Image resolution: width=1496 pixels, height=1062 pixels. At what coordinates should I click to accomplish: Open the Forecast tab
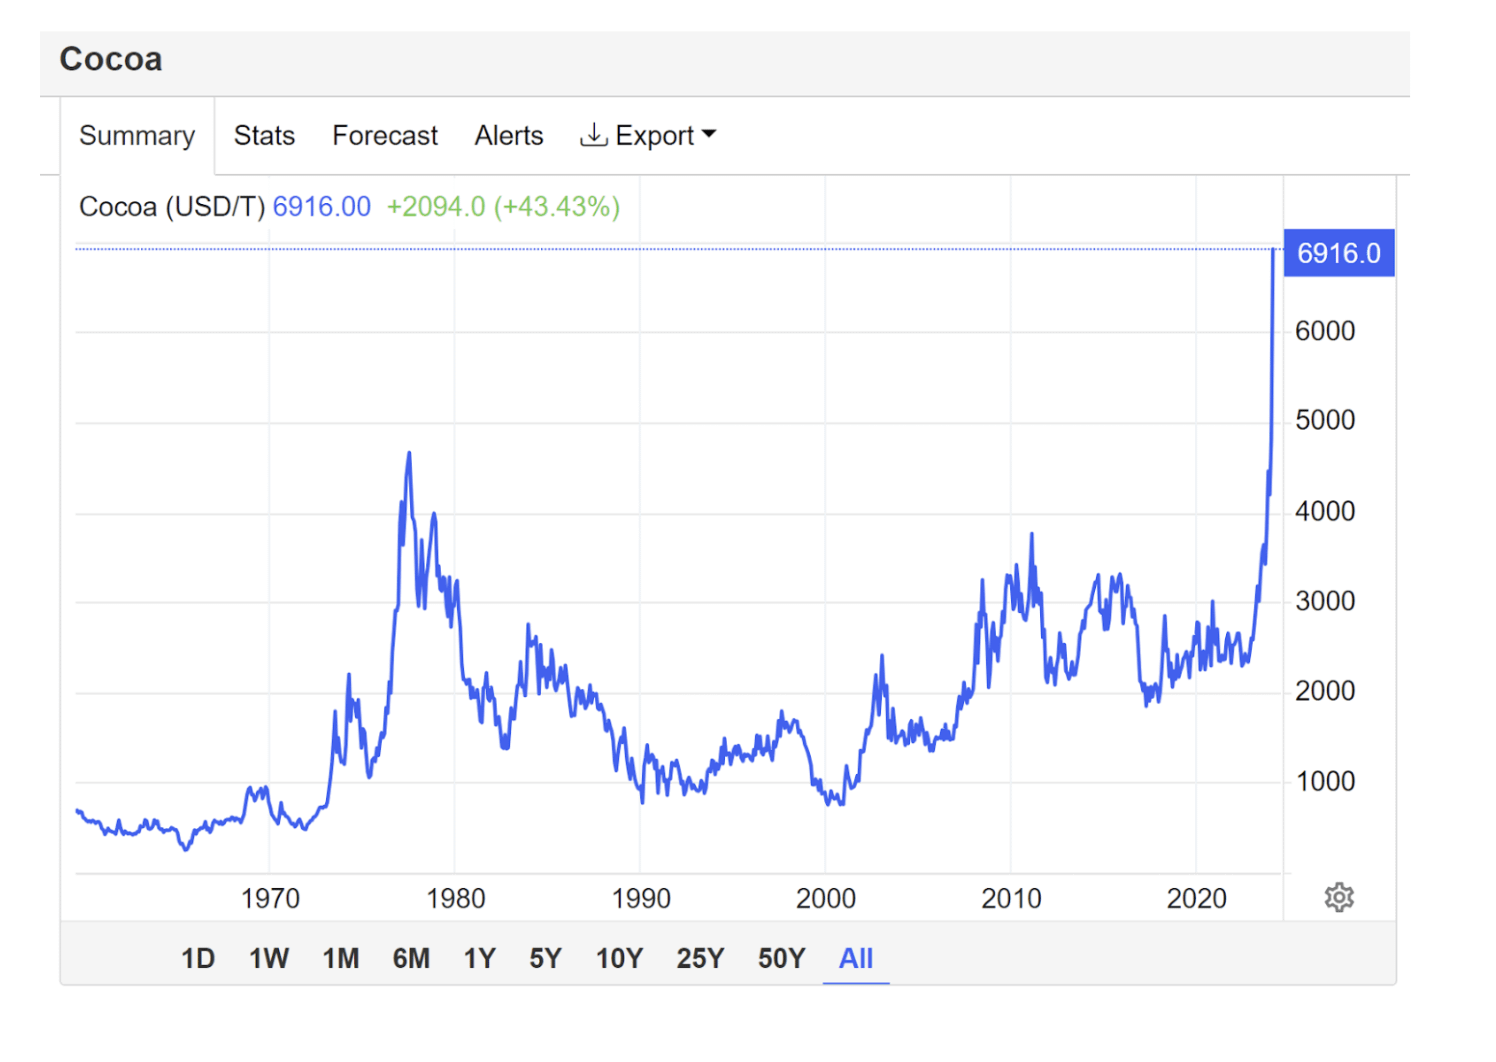coord(385,135)
